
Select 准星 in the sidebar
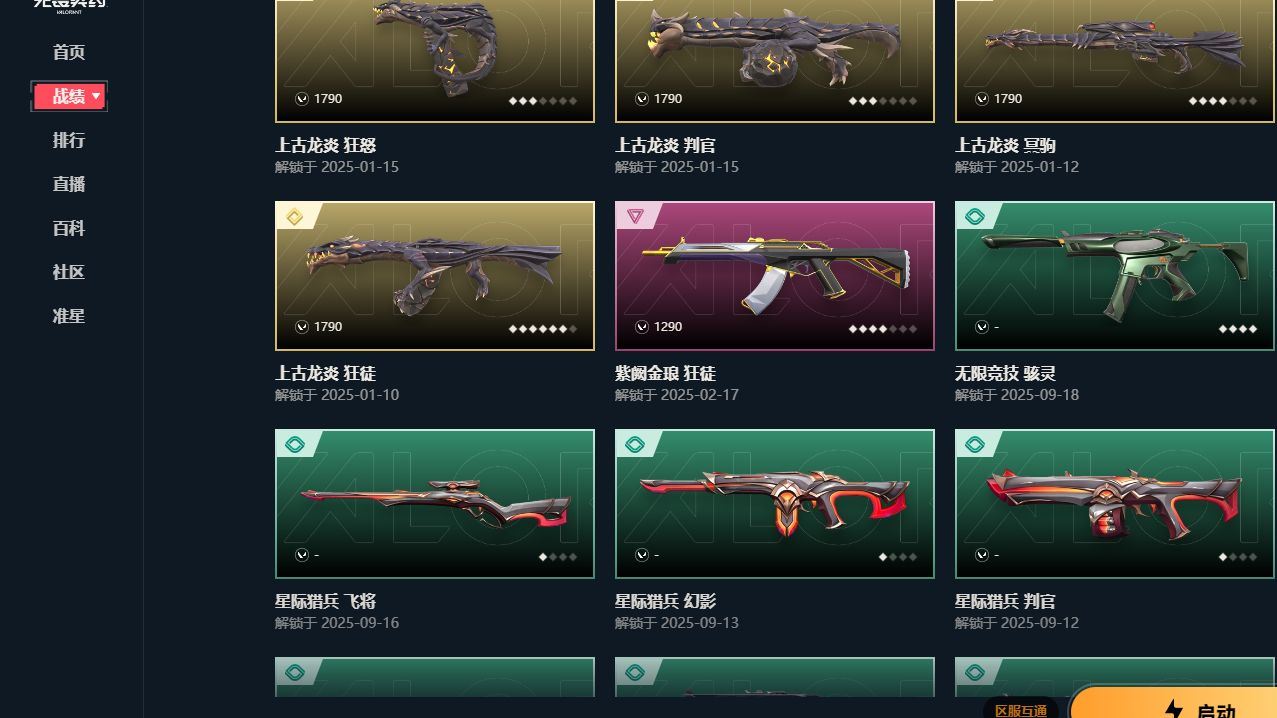pyautogui.click(x=69, y=316)
